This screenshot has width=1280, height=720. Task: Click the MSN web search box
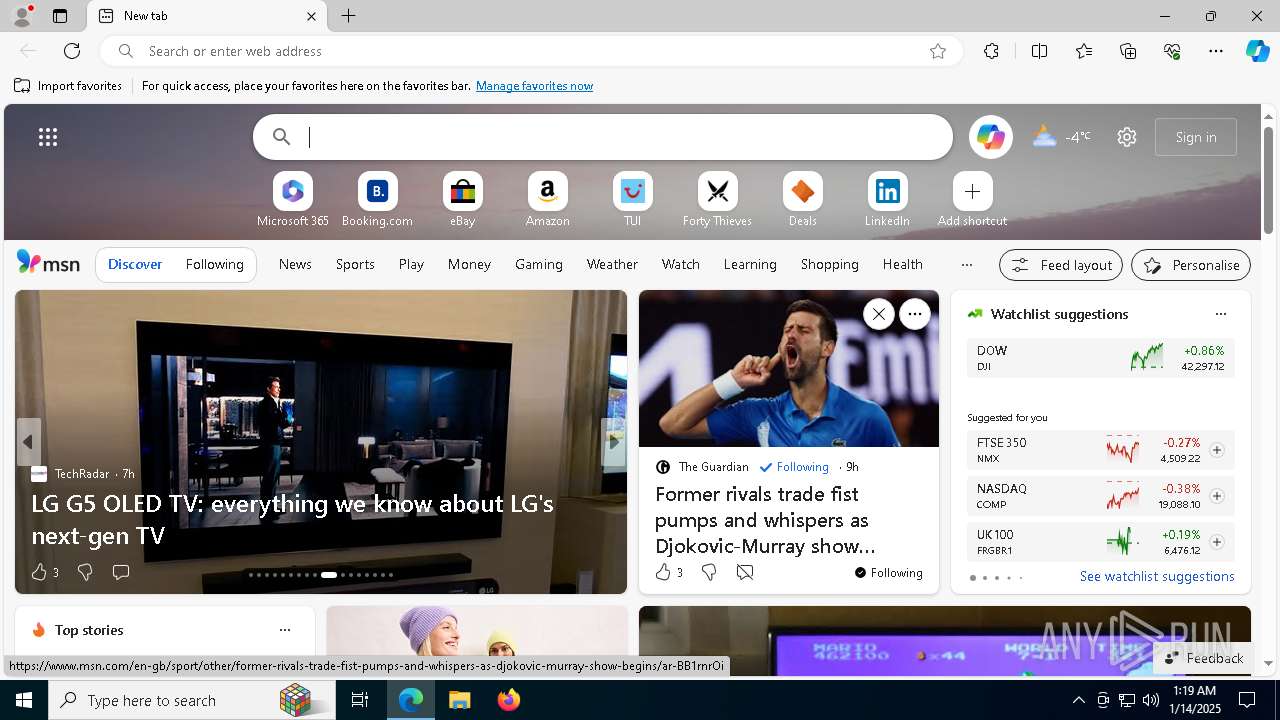(602, 137)
